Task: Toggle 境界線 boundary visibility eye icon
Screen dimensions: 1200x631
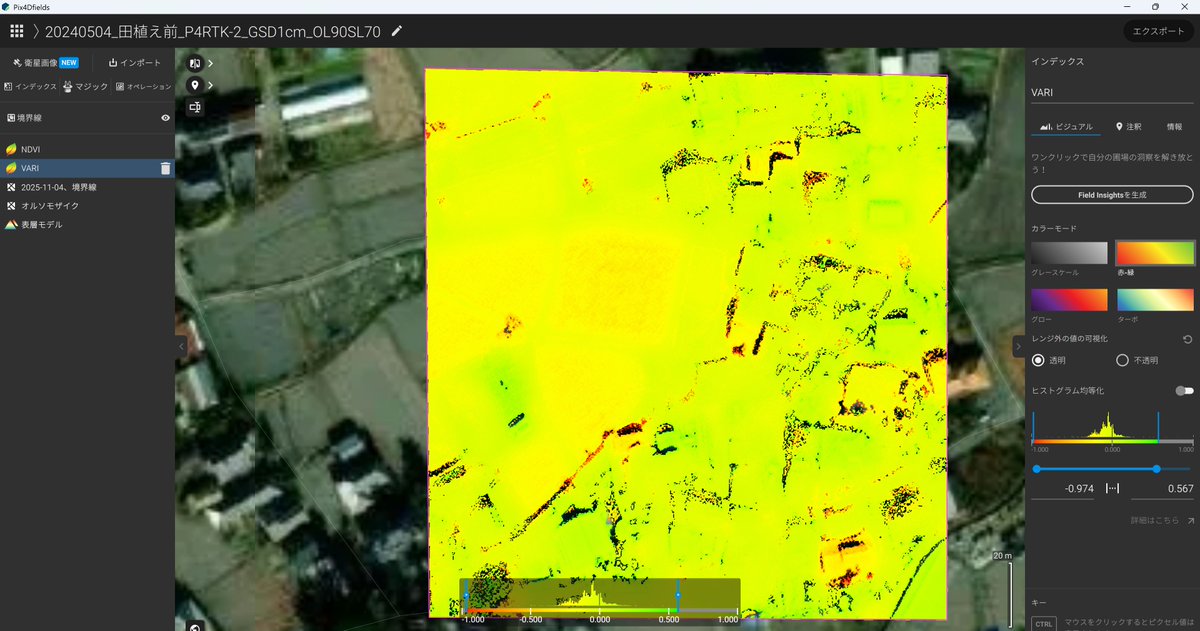Action: pos(165,117)
